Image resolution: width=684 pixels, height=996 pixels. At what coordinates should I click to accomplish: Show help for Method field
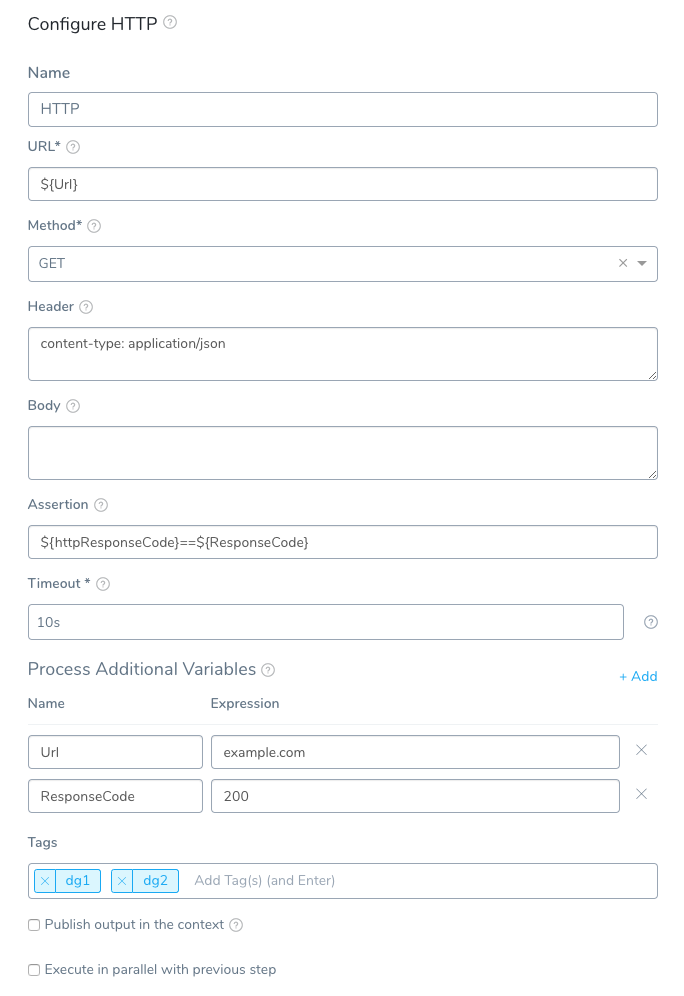[x=94, y=226]
